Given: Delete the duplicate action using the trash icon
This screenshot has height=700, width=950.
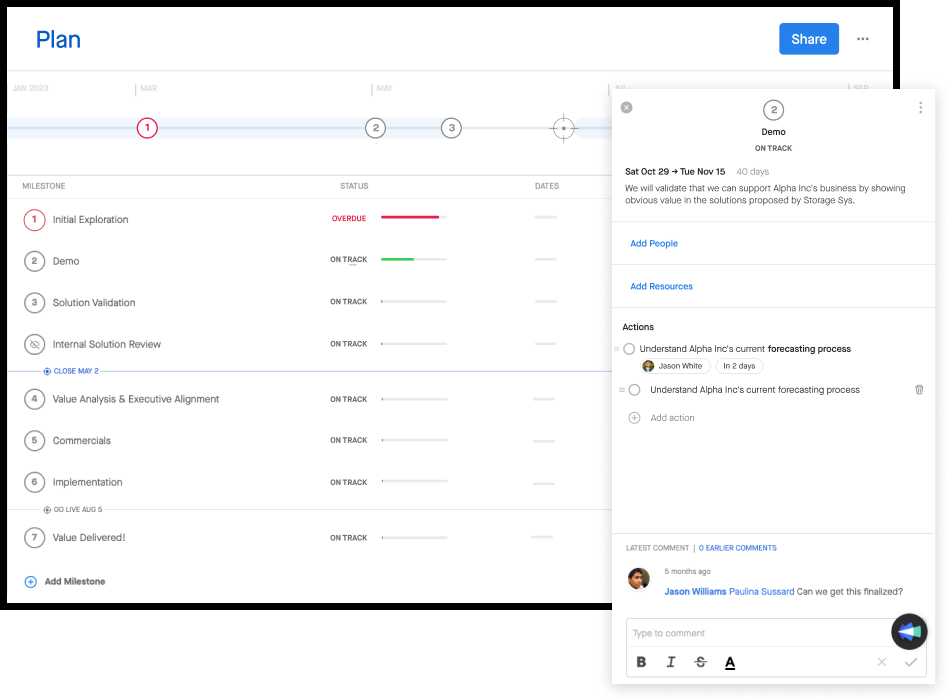Looking at the screenshot, I should (x=919, y=389).
